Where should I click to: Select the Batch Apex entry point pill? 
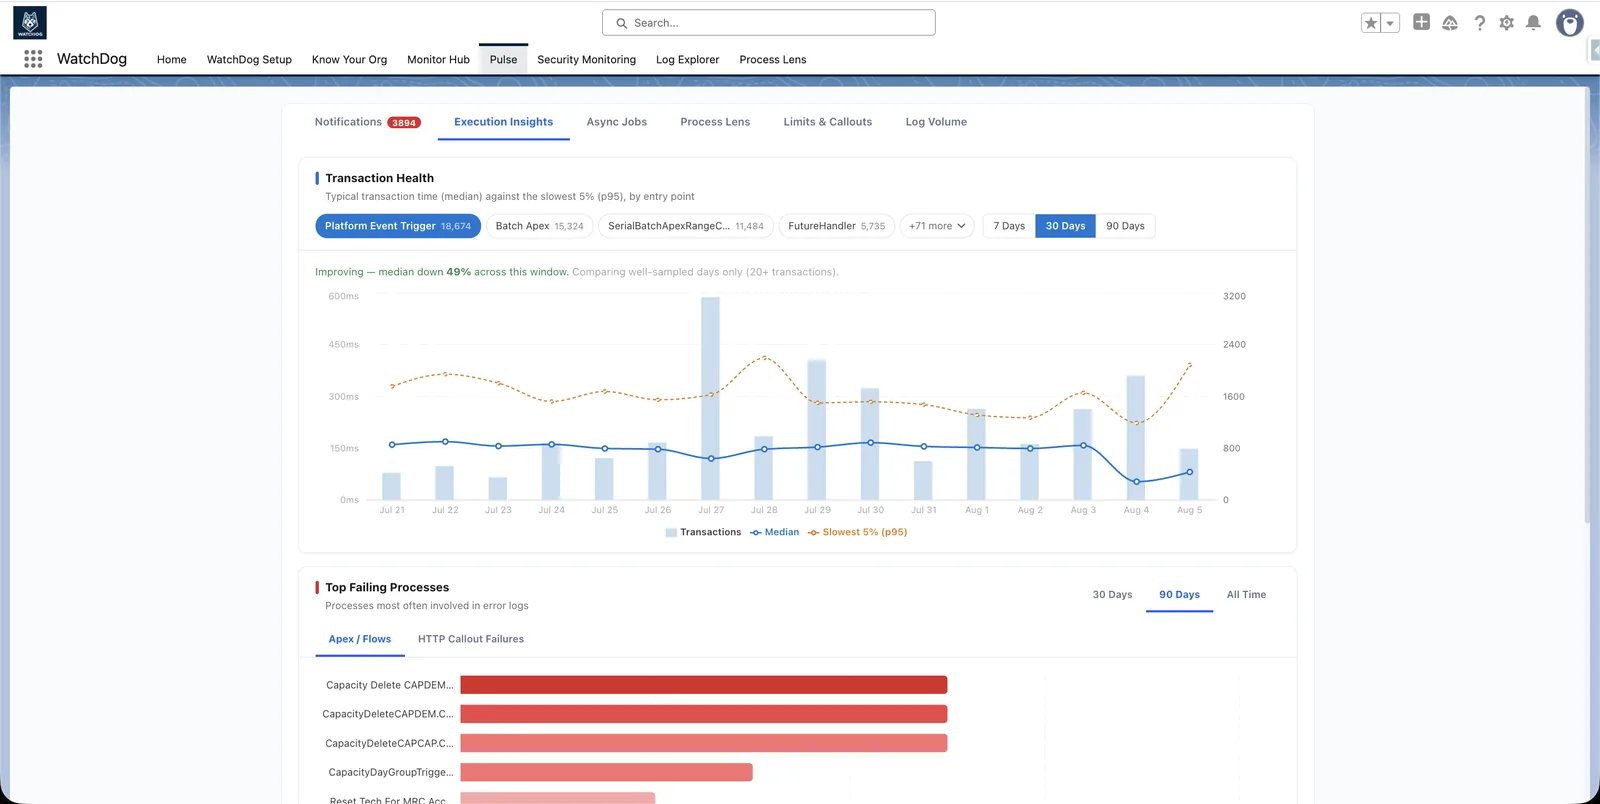(x=540, y=226)
